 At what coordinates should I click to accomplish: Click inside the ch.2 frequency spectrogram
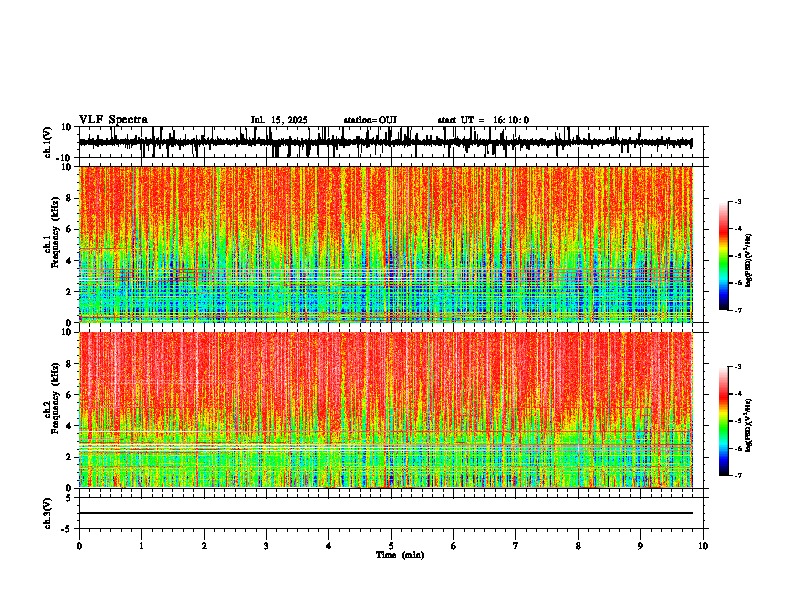[385, 410]
